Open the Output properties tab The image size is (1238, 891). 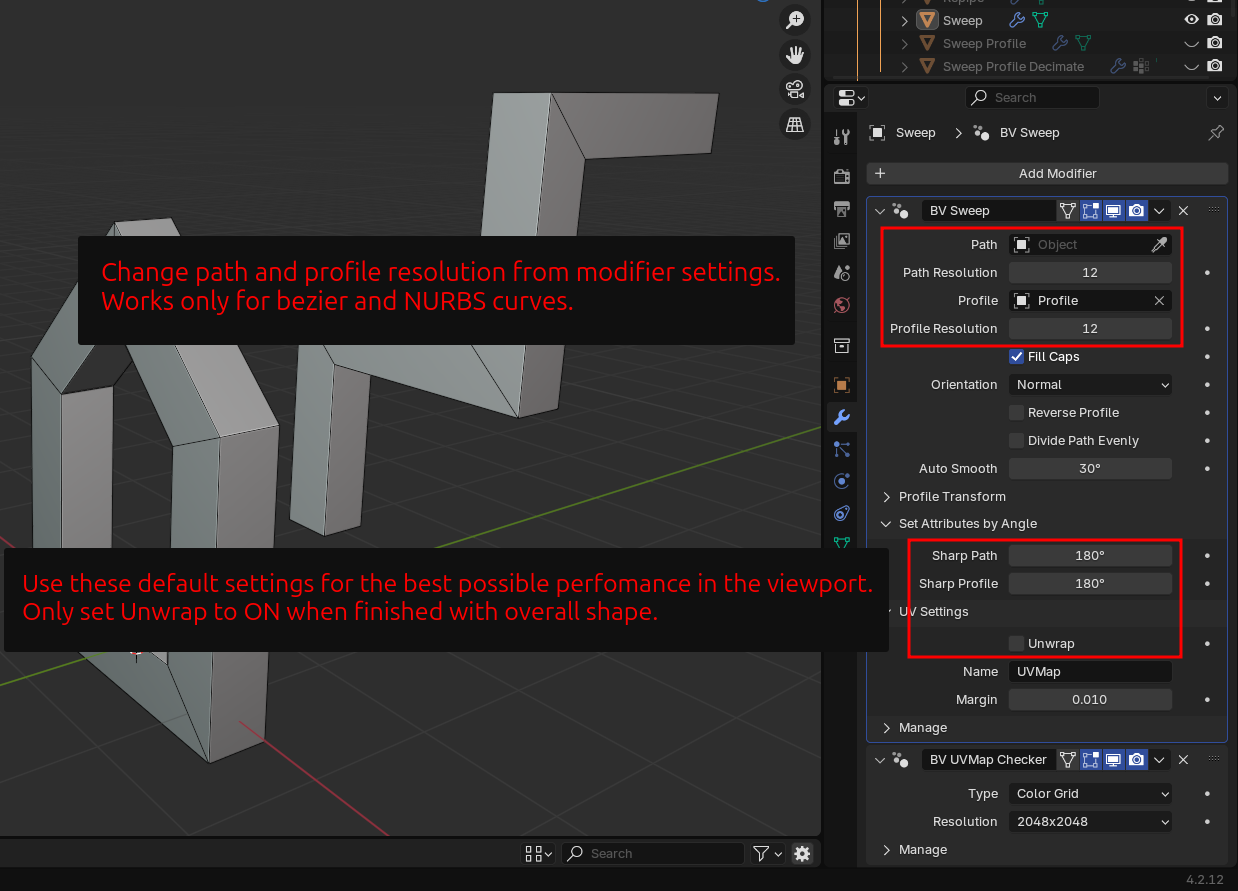point(842,208)
